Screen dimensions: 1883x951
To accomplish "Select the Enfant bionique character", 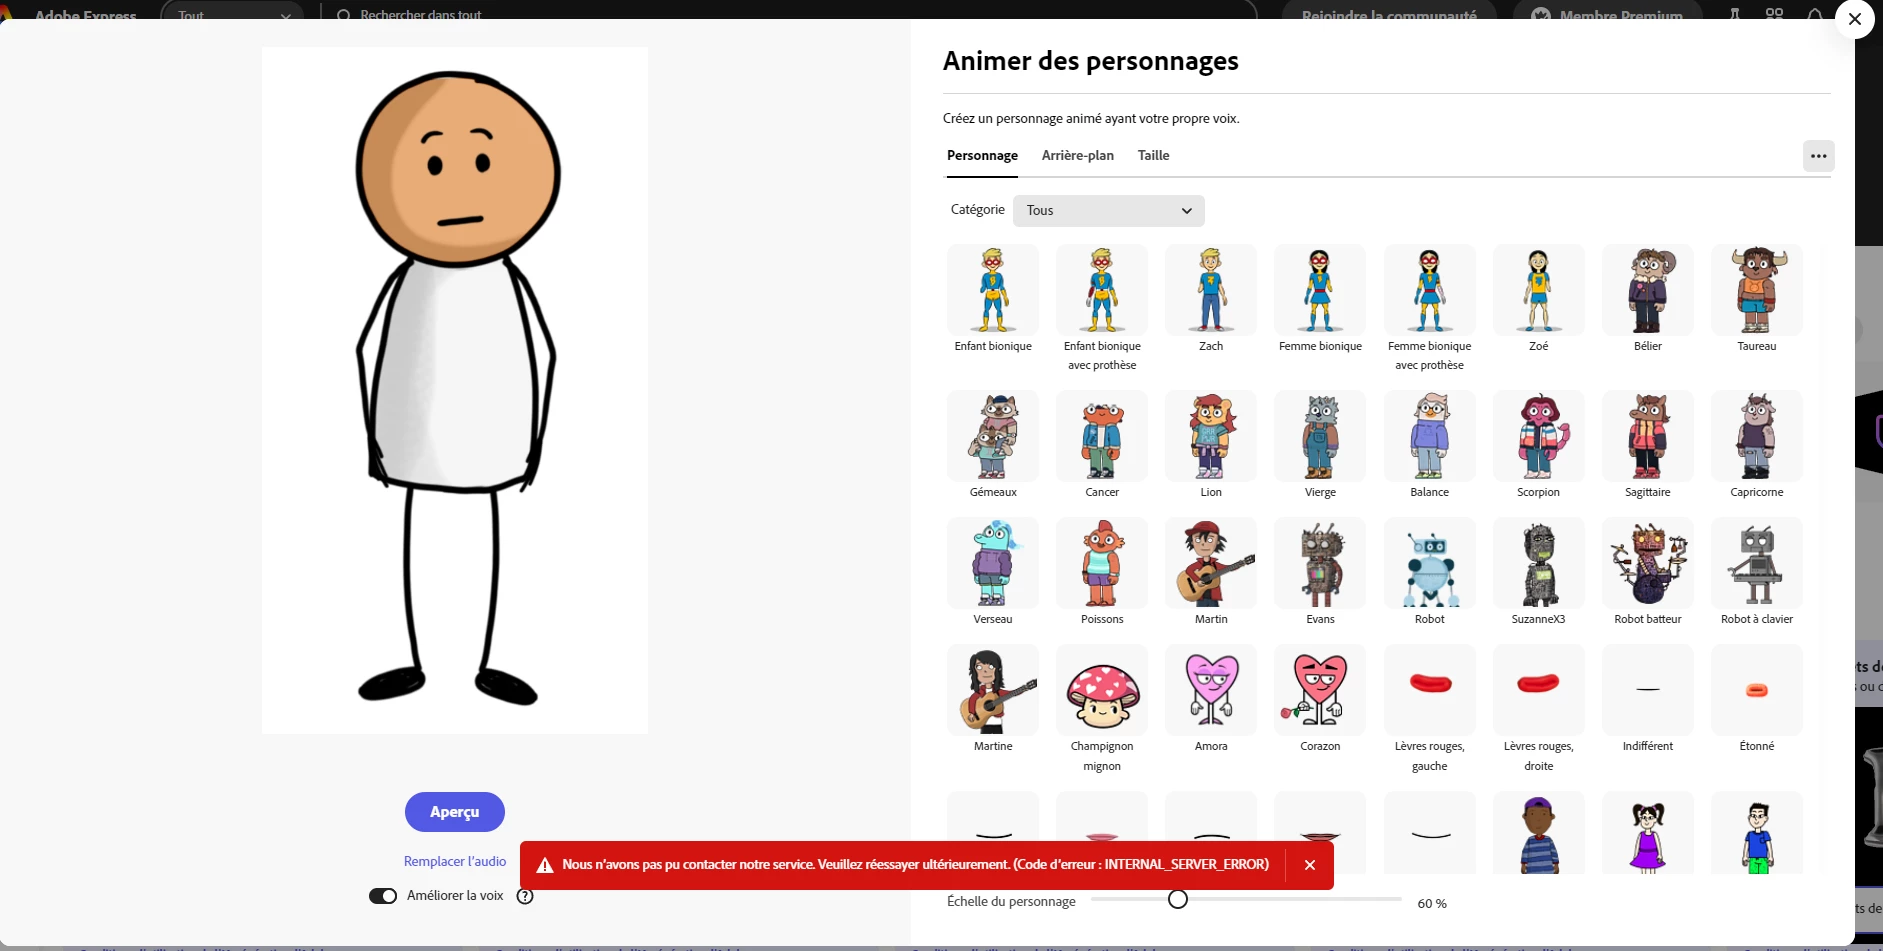I will pyautogui.click(x=993, y=290).
